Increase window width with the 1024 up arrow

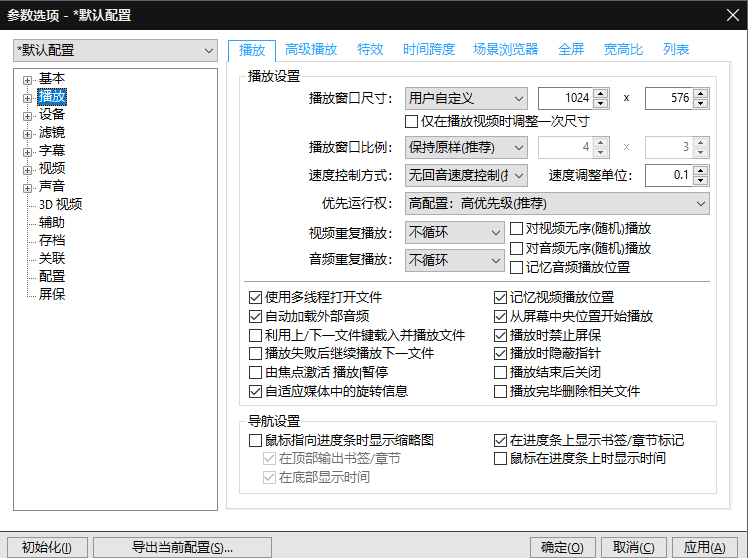pyautogui.click(x=600, y=94)
